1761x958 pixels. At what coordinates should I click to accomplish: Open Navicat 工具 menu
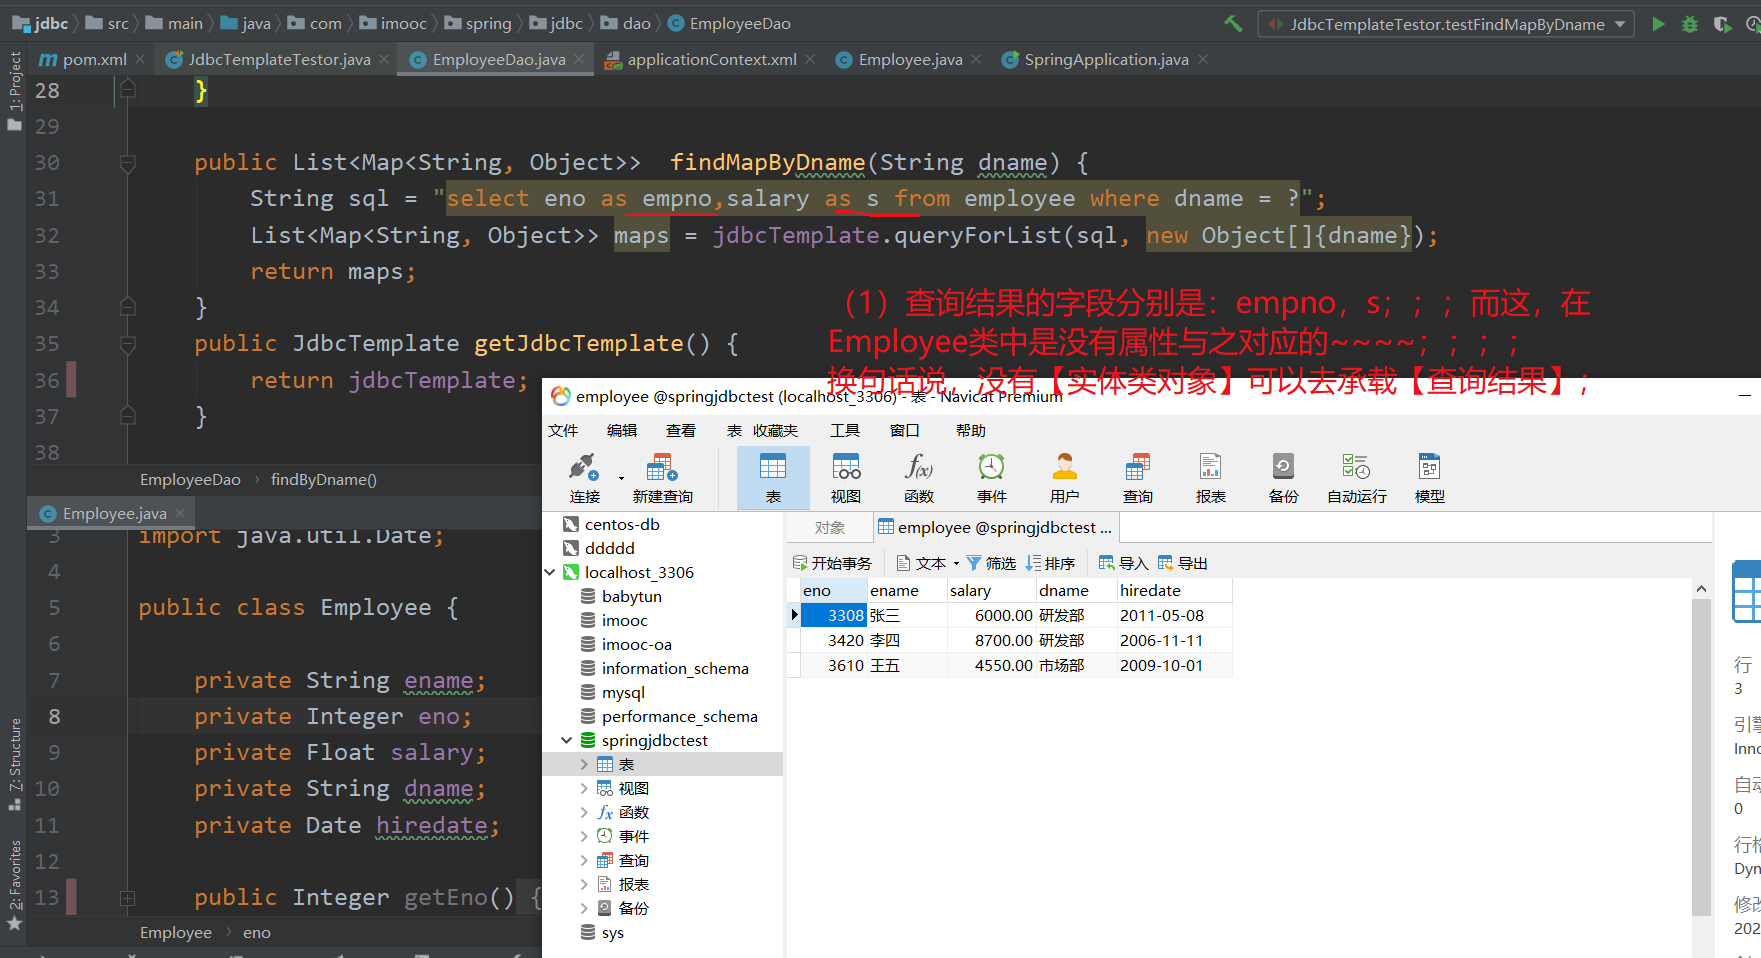[x=845, y=431]
